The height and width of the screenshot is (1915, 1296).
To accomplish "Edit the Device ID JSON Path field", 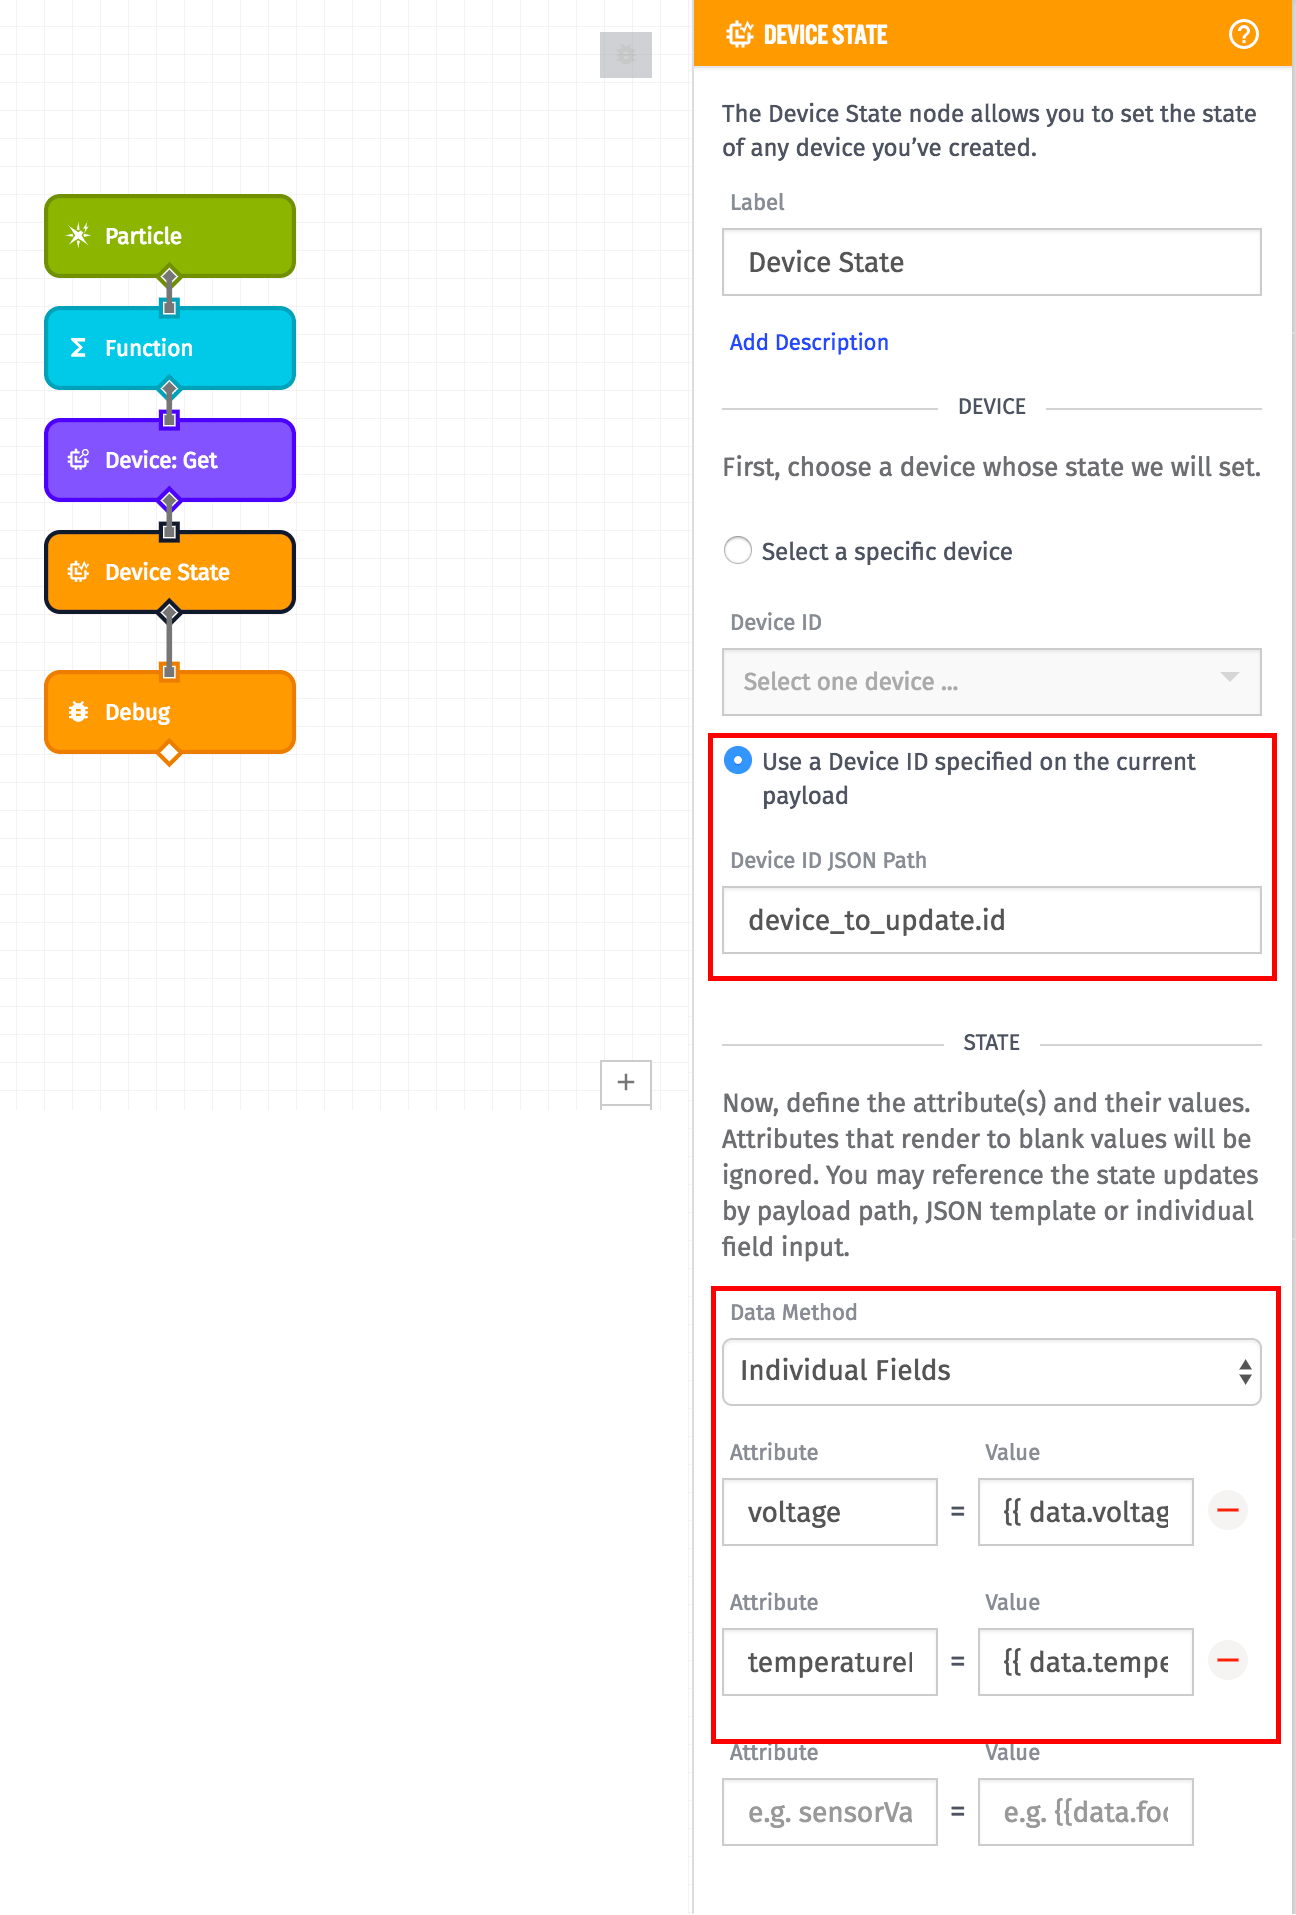I will [991, 920].
